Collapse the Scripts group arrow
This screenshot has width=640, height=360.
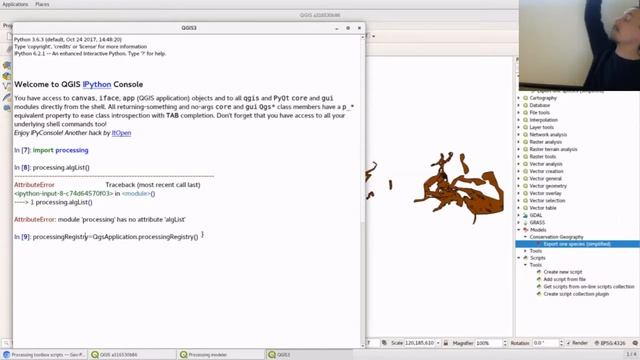[x=519, y=258]
